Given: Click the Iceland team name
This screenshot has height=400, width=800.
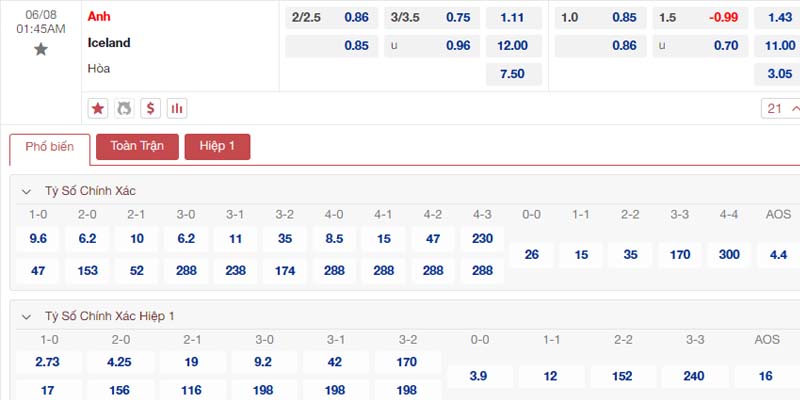Looking at the screenshot, I should (x=109, y=43).
